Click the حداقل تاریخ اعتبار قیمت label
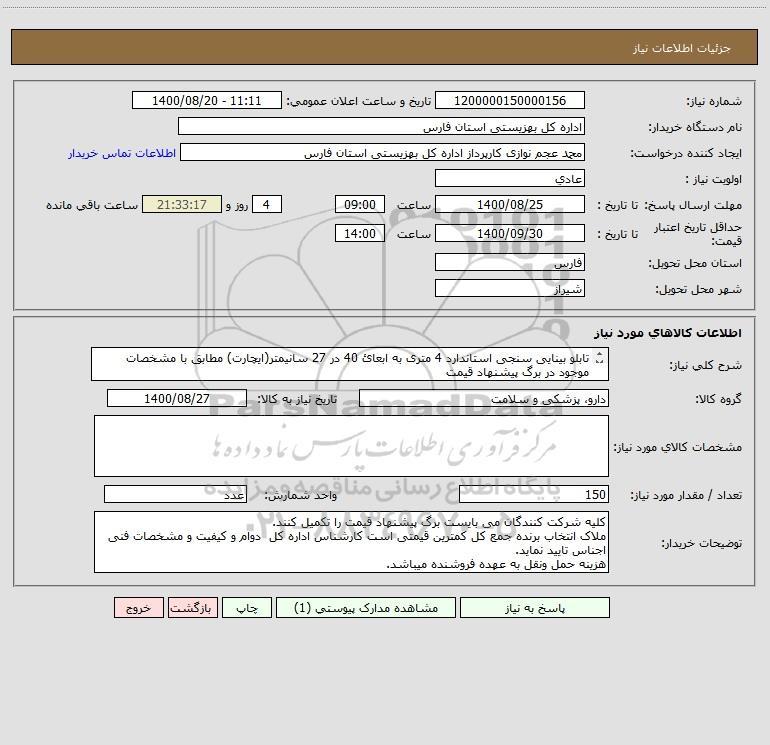 coord(698,234)
